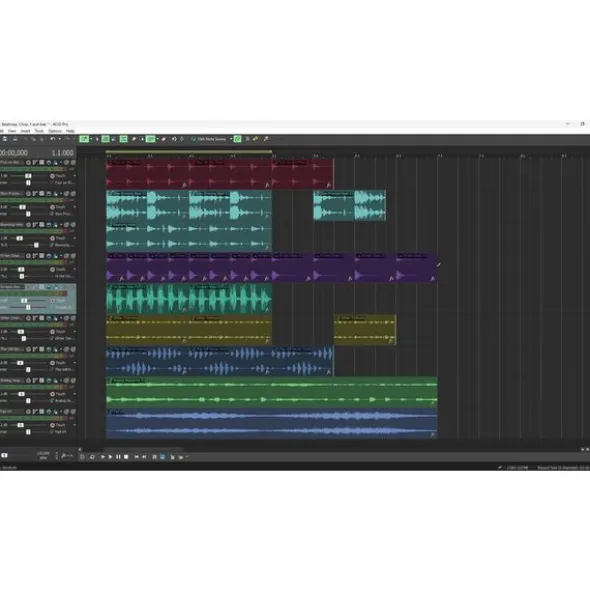Open the Undo history dropdown arrow
Screen dimensions: 590x591
(59, 139)
